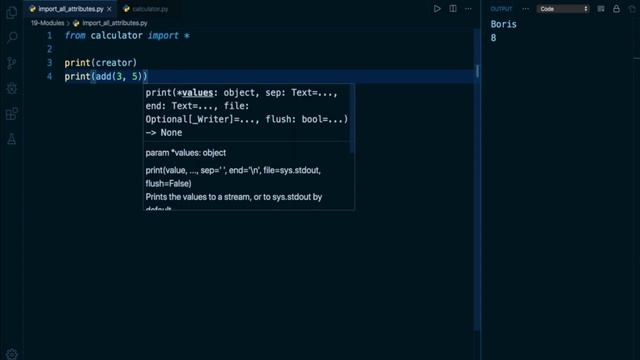640x360 pixels.
Task: Select the OUTPUT panel tab
Action: point(501,9)
